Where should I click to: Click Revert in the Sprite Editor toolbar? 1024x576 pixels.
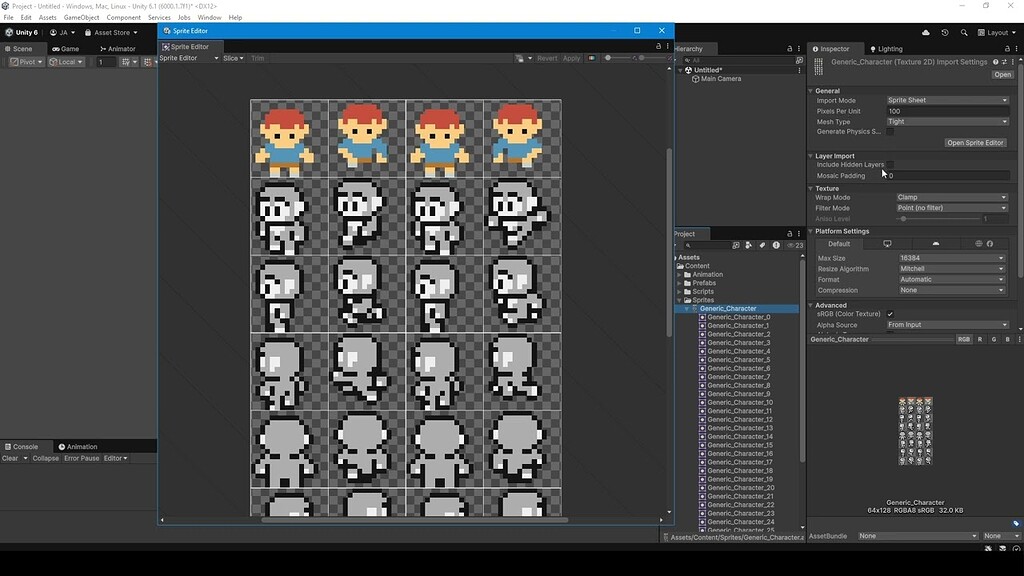547,58
